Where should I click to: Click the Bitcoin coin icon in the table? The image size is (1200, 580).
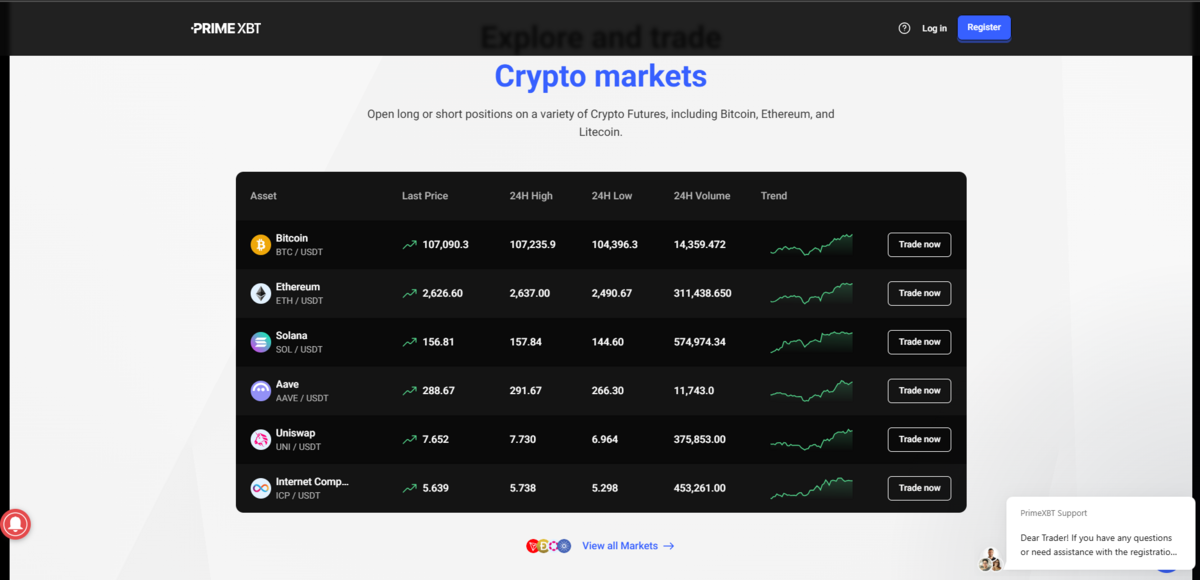point(260,244)
